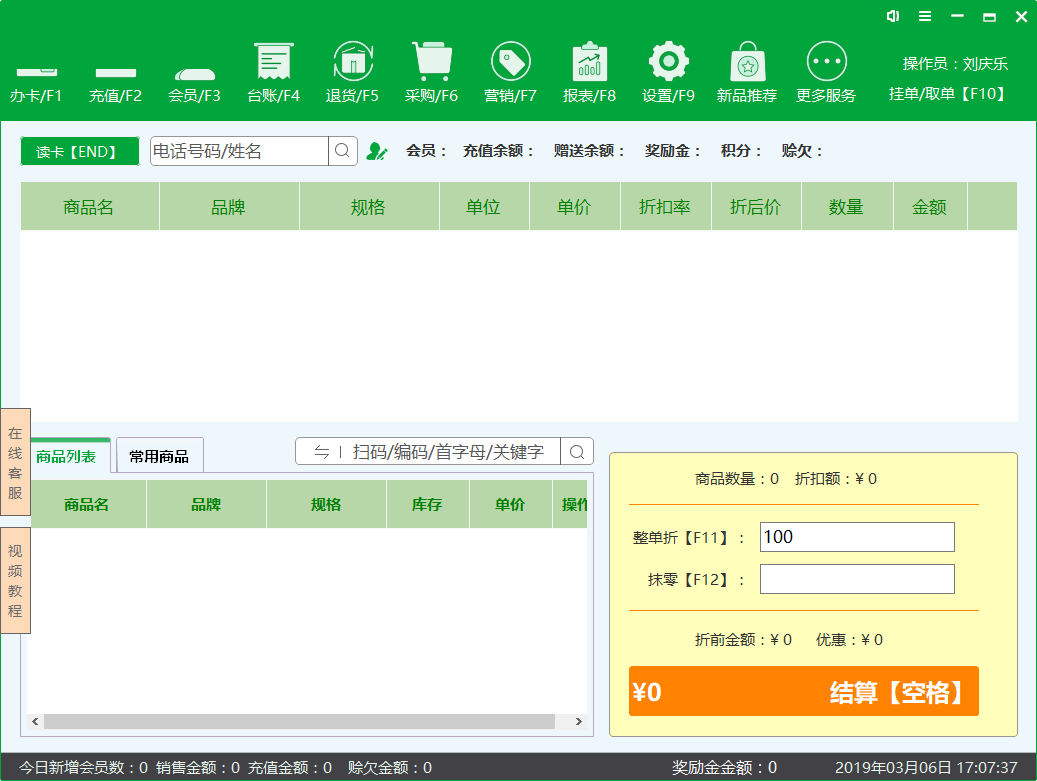Click the 折扣率 column header
The height and width of the screenshot is (781, 1037).
[665, 207]
